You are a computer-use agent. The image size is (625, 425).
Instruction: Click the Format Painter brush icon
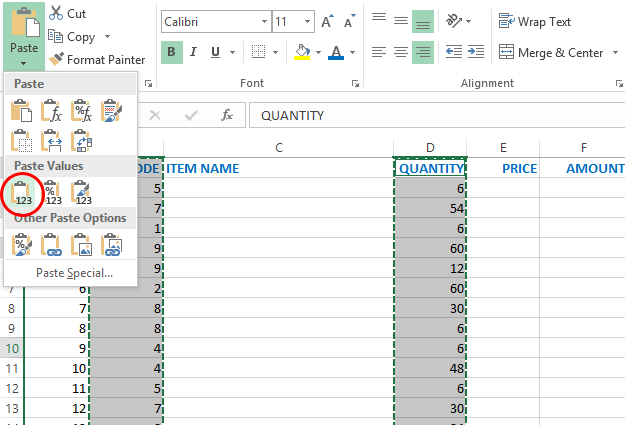pos(55,60)
